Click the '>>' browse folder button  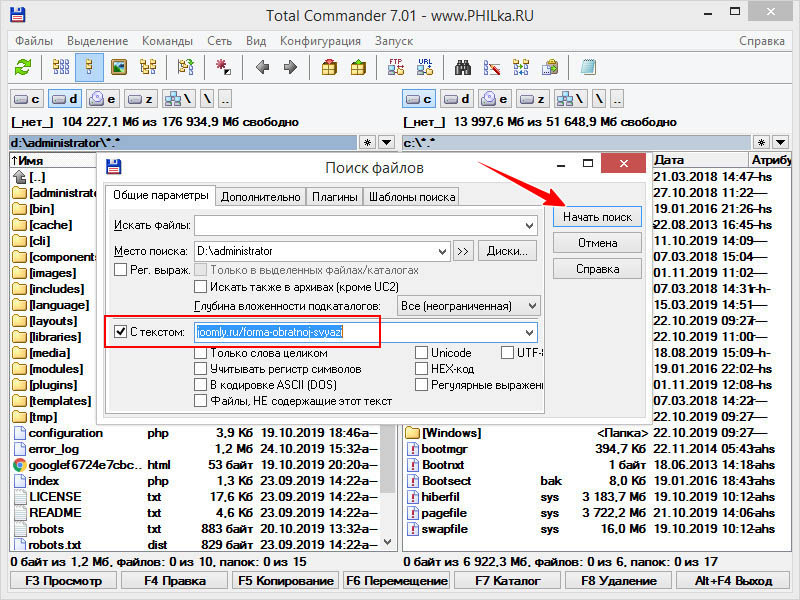point(463,251)
